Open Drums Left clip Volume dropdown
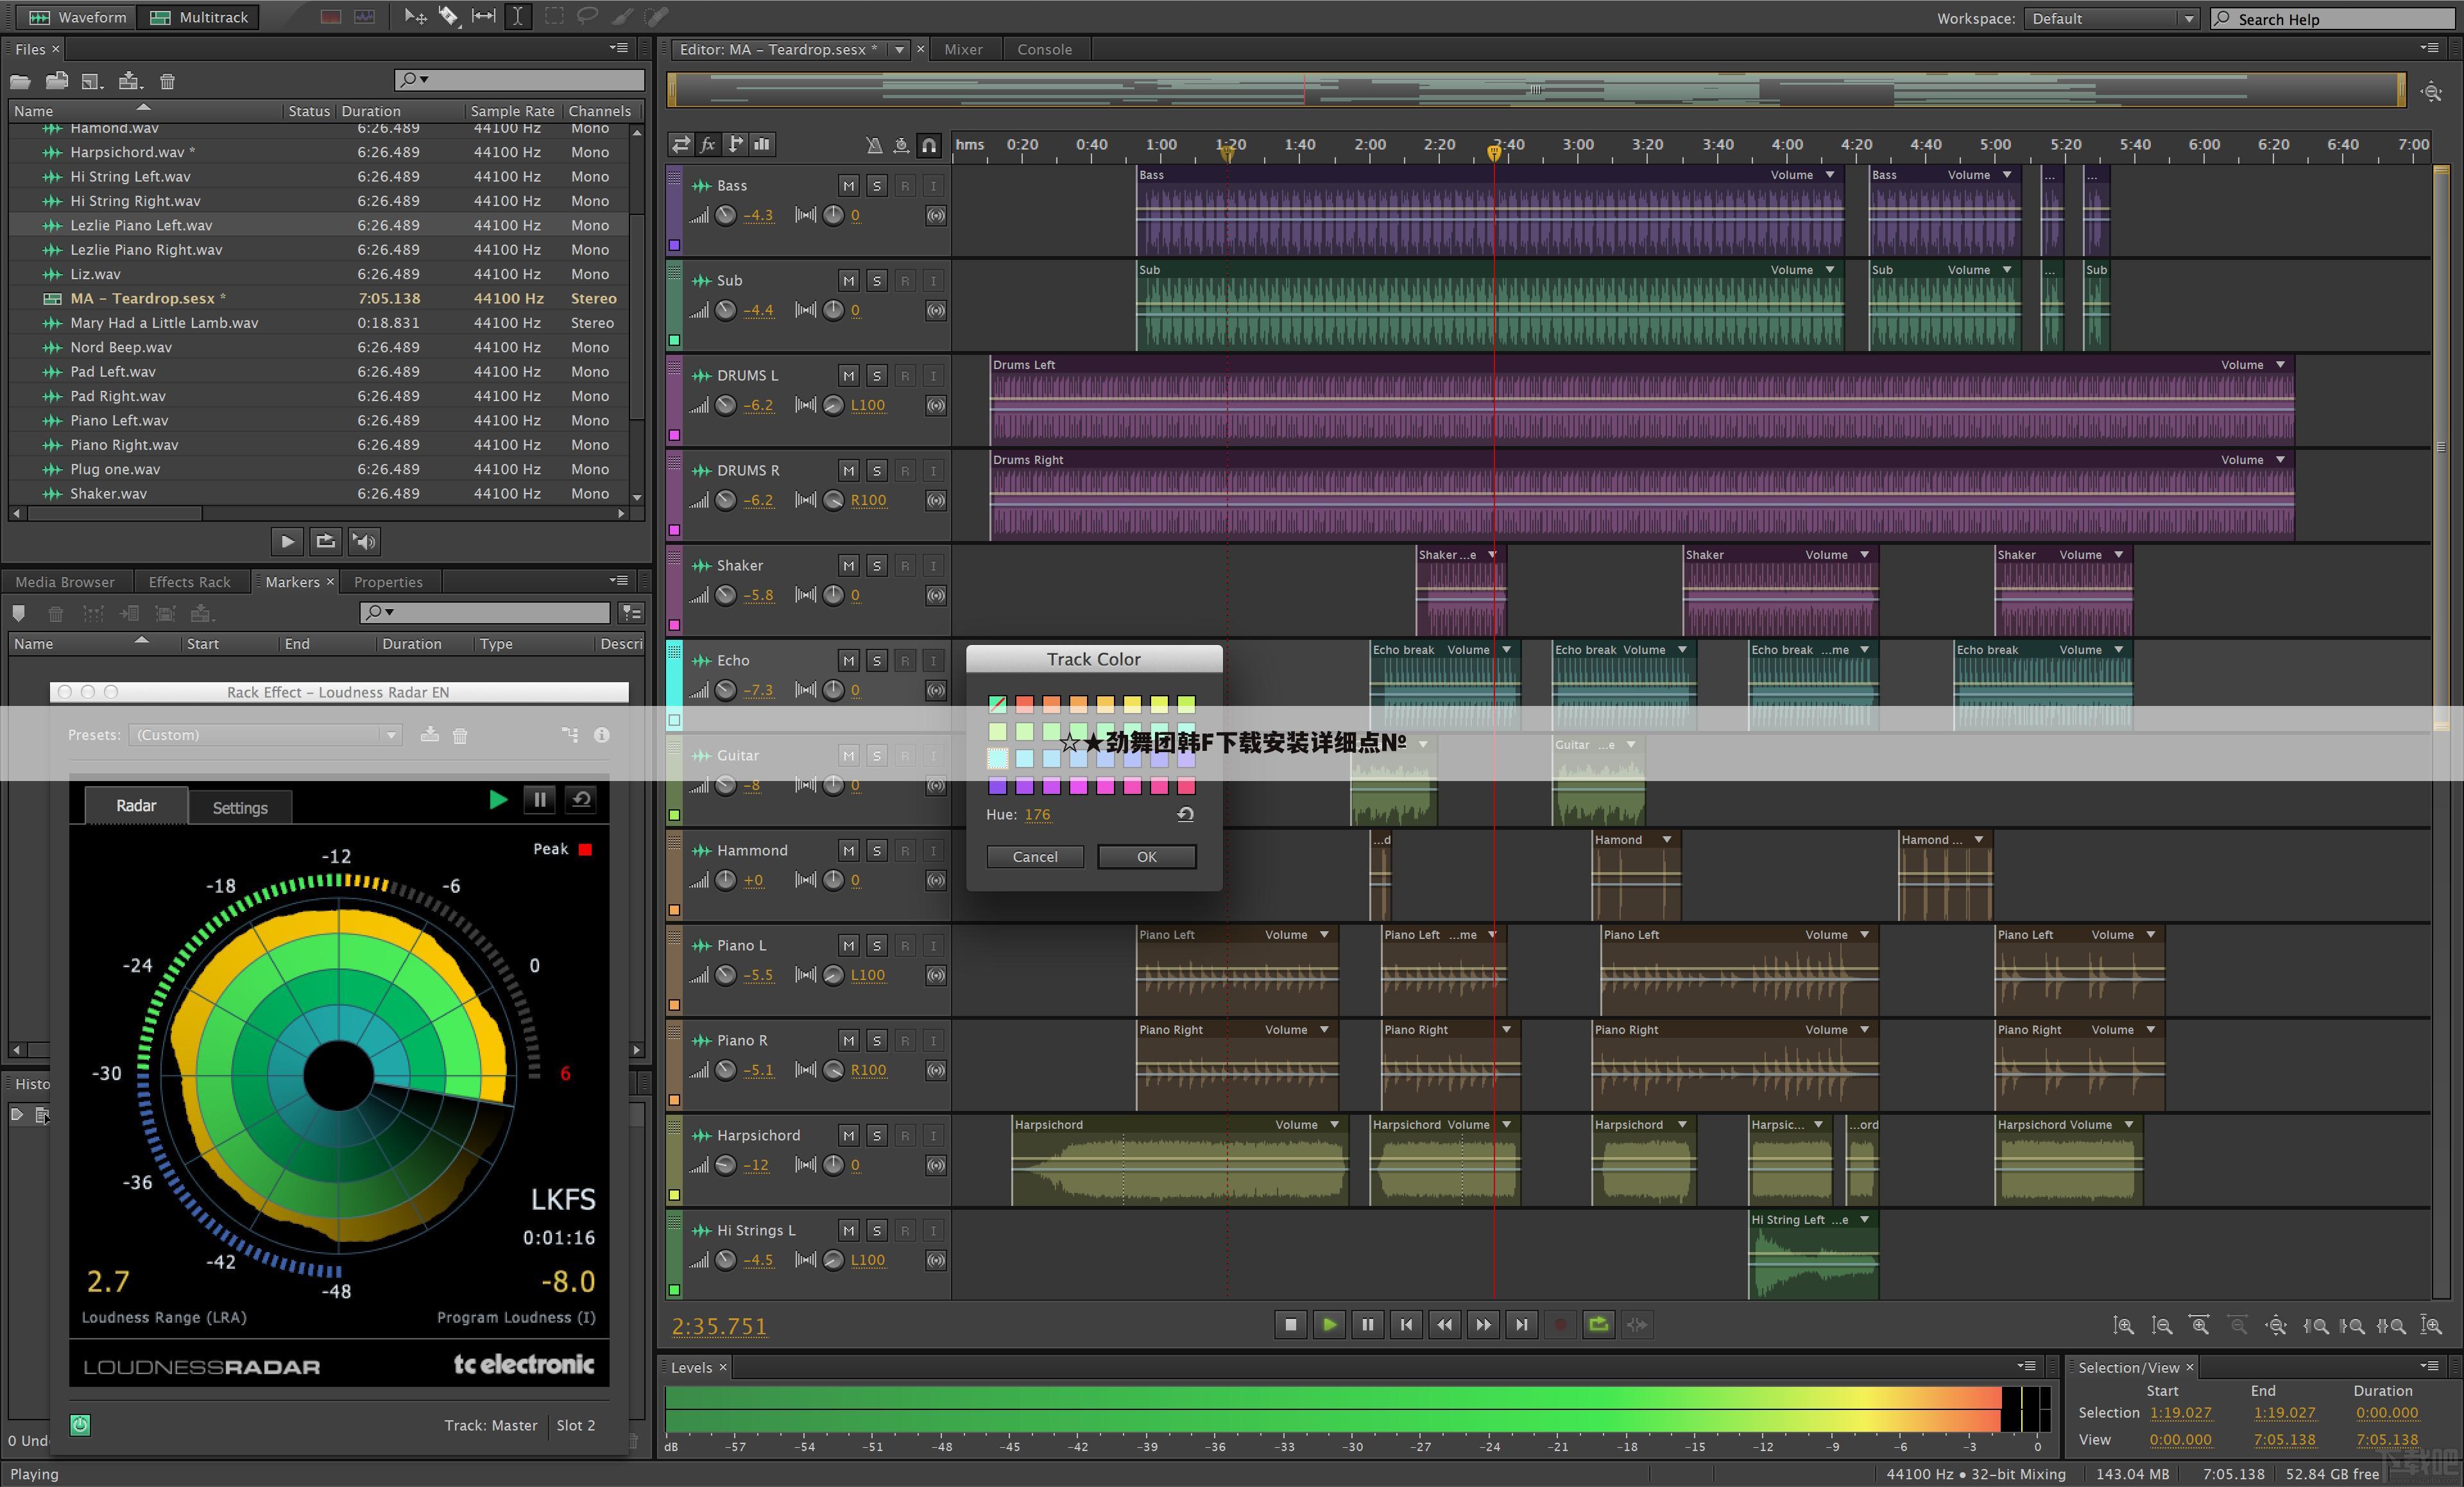This screenshot has width=2464, height=1487. pyautogui.click(x=2280, y=365)
